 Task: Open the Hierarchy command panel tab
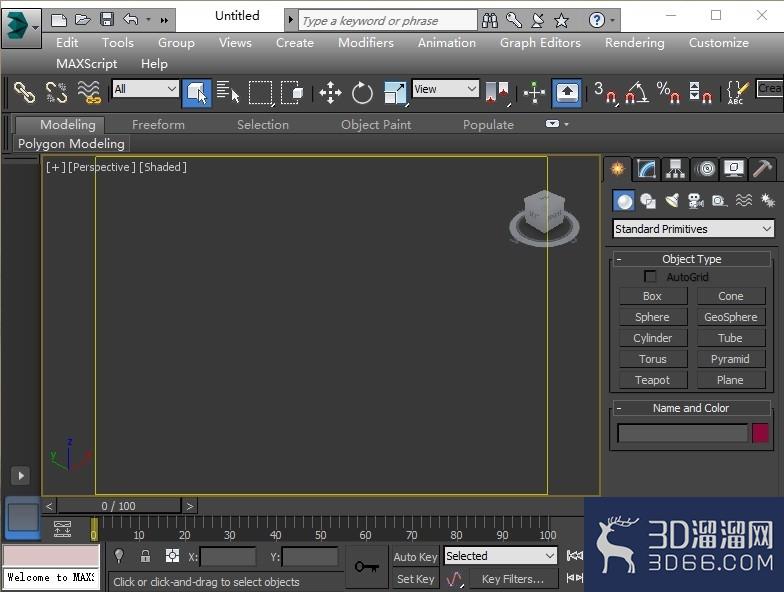(675, 168)
